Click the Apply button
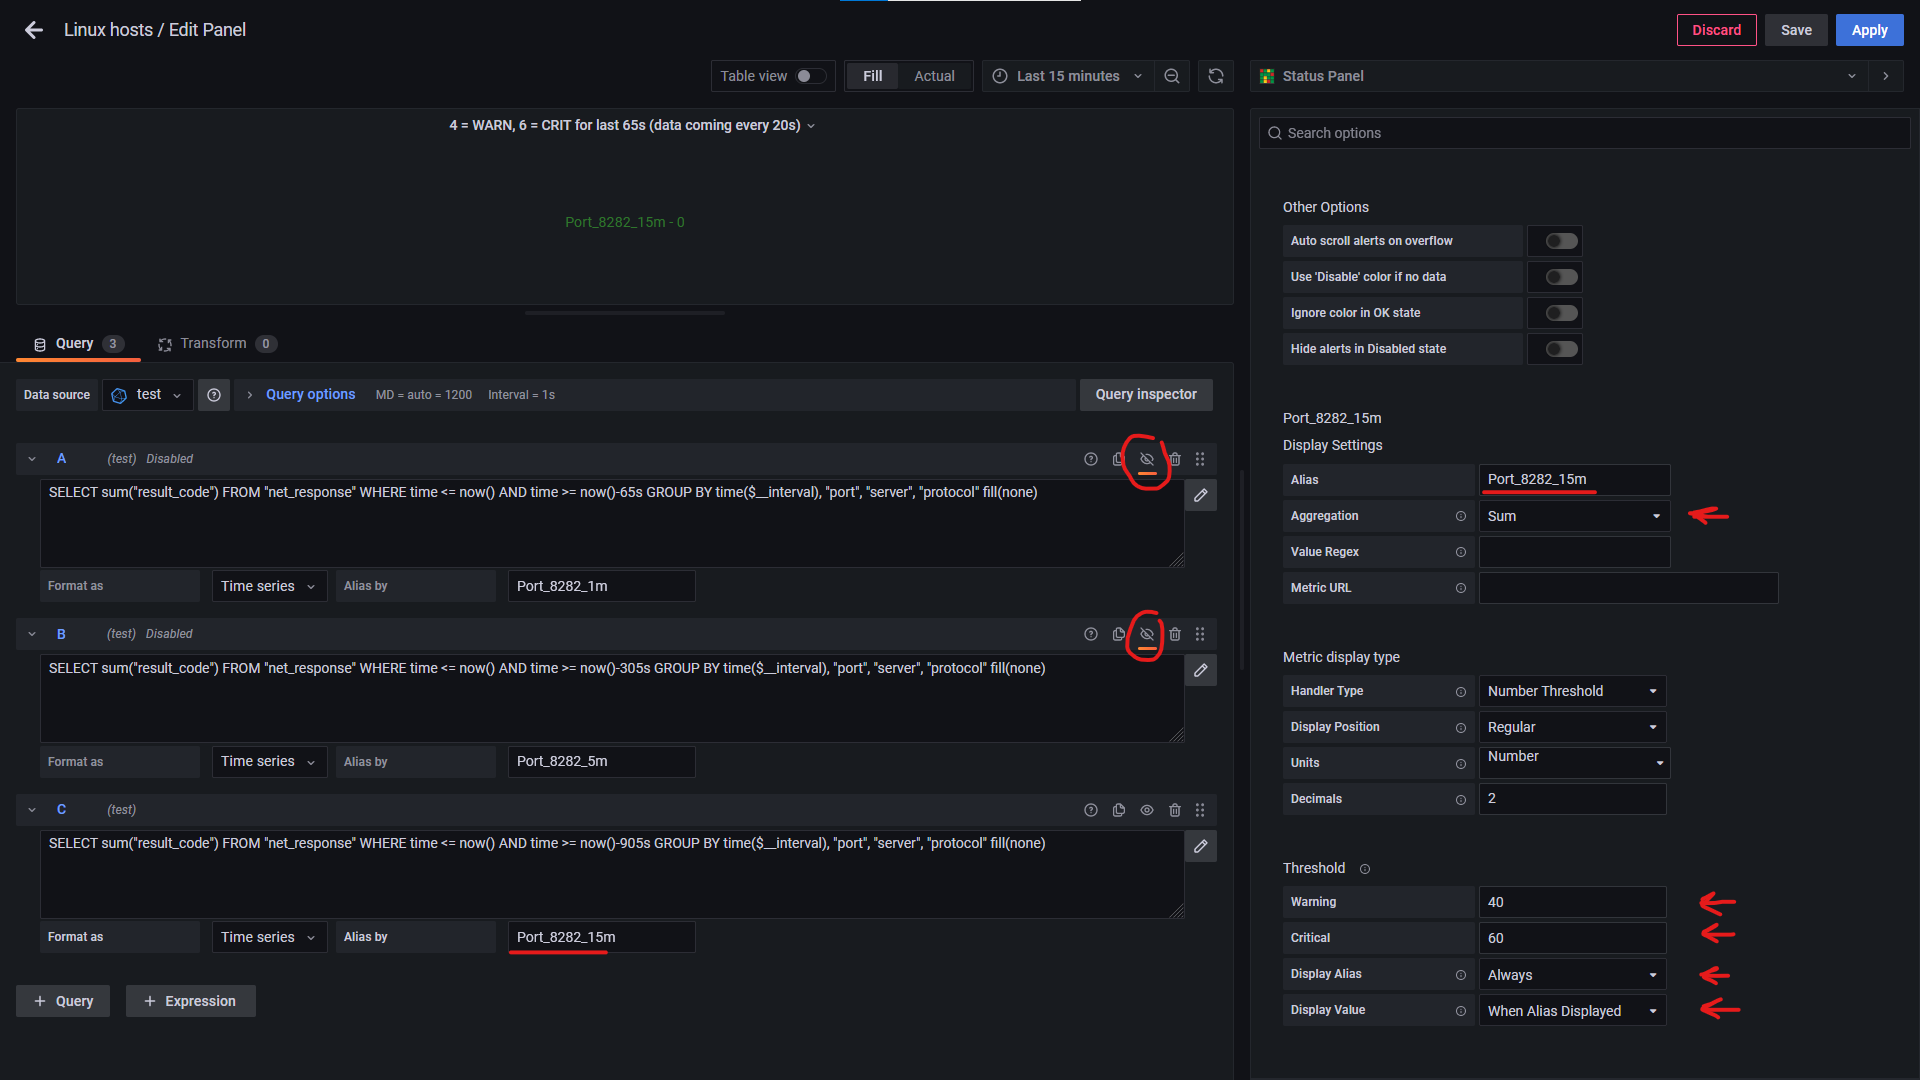Image resolution: width=1920 pixels, height=1080 pixels. pyautogui.click(x=1868, y=30)
